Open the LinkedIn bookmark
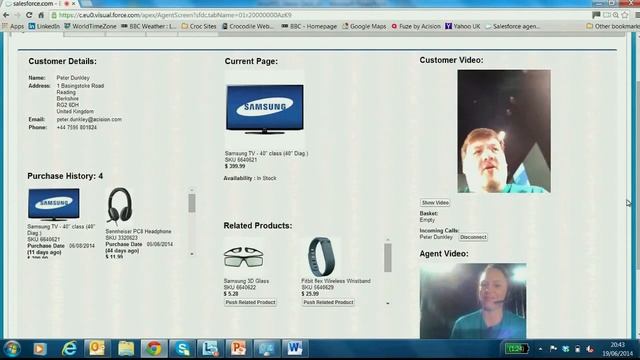The height and width of the screenshot is (360, 640). [44, 26]
